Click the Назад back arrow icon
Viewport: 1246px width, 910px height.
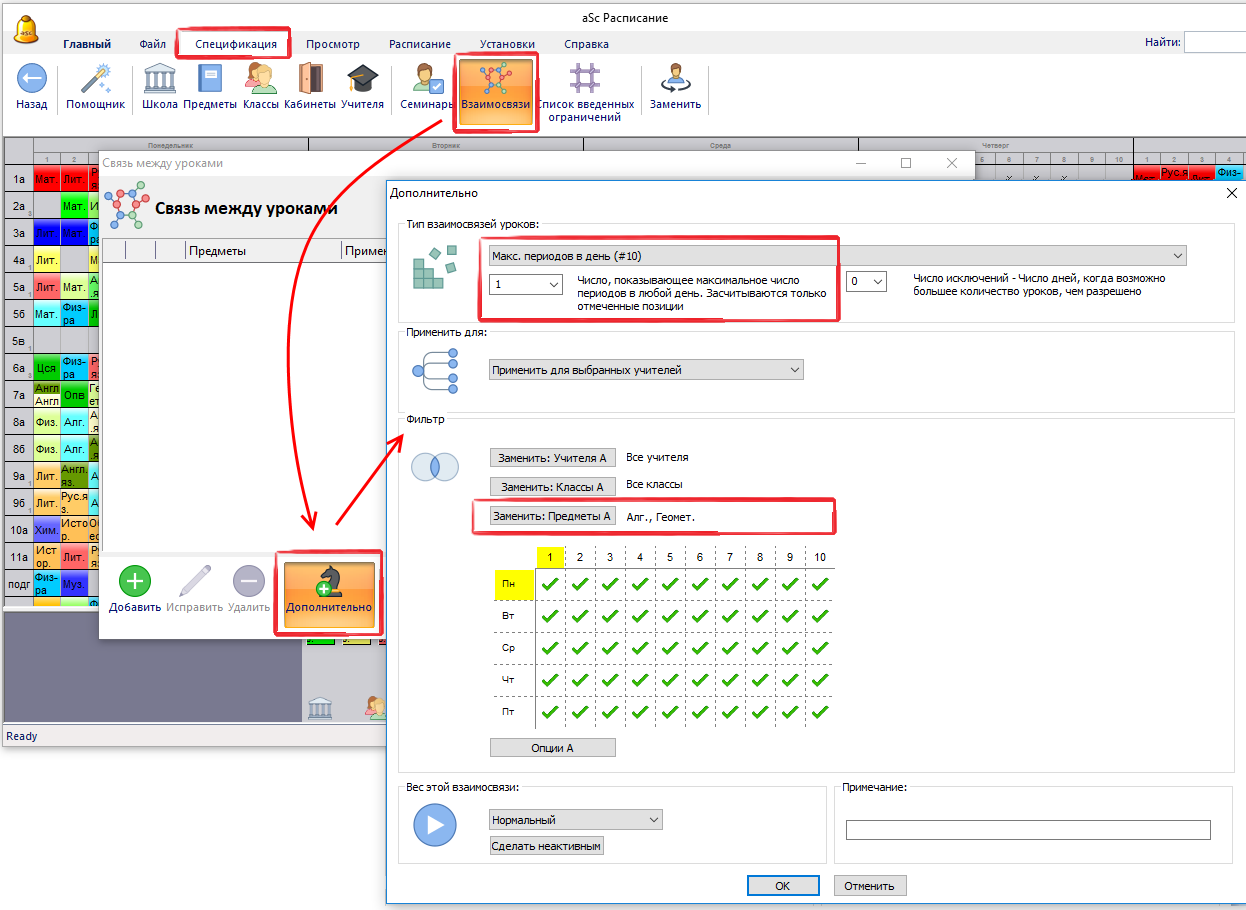click(x=31, y=80)
